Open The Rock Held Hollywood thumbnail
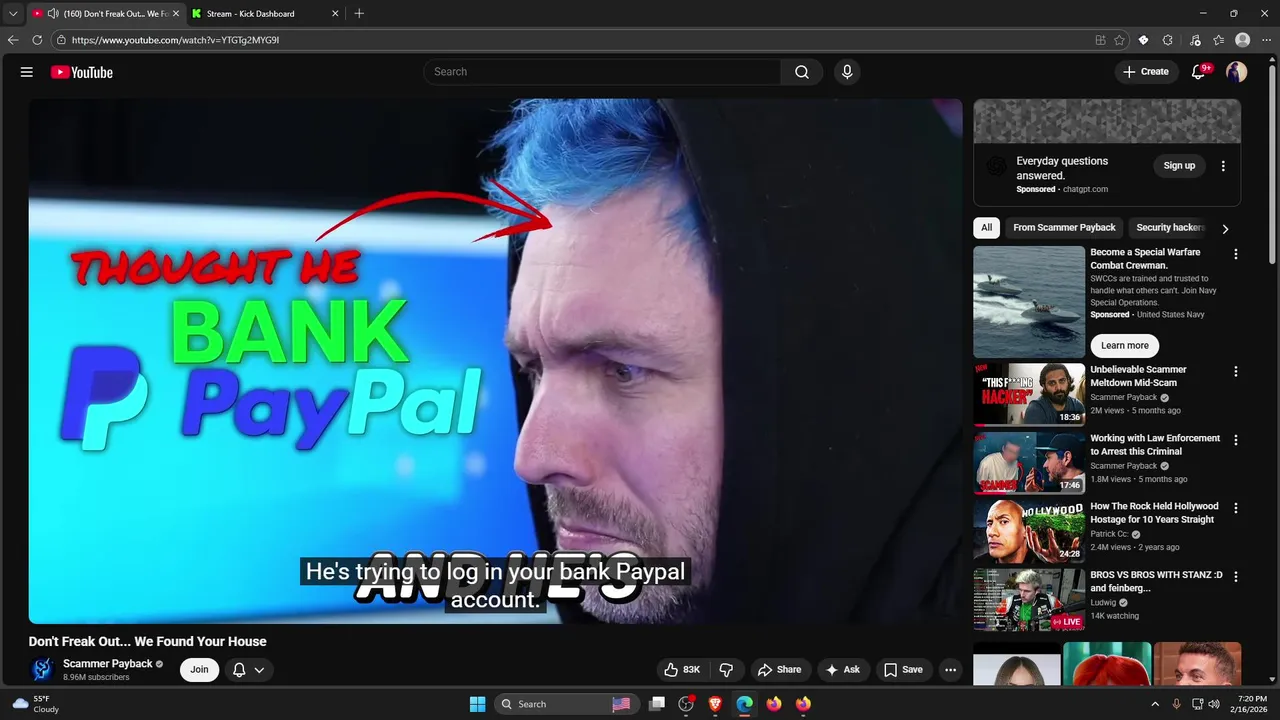Viewport: 1280px width, 720px height. (1029, 532)
